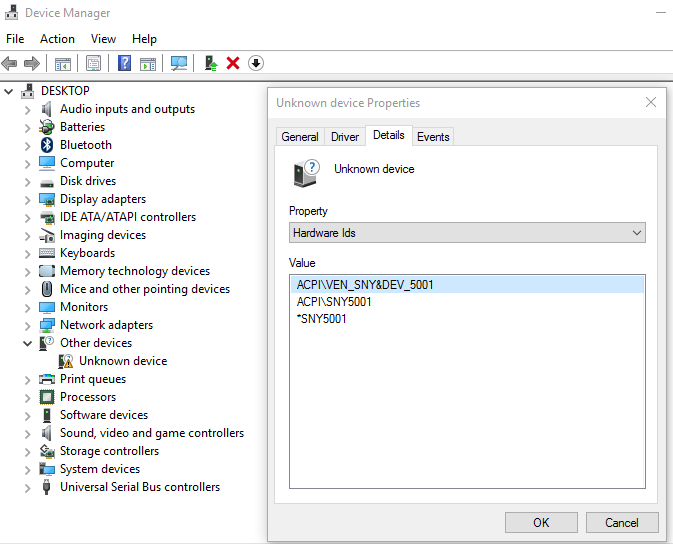Viewport: 673px width, 544px height.
Task: Click the Device Manager title bar icon
Action: pyautogui.click(x=12, y=12)
